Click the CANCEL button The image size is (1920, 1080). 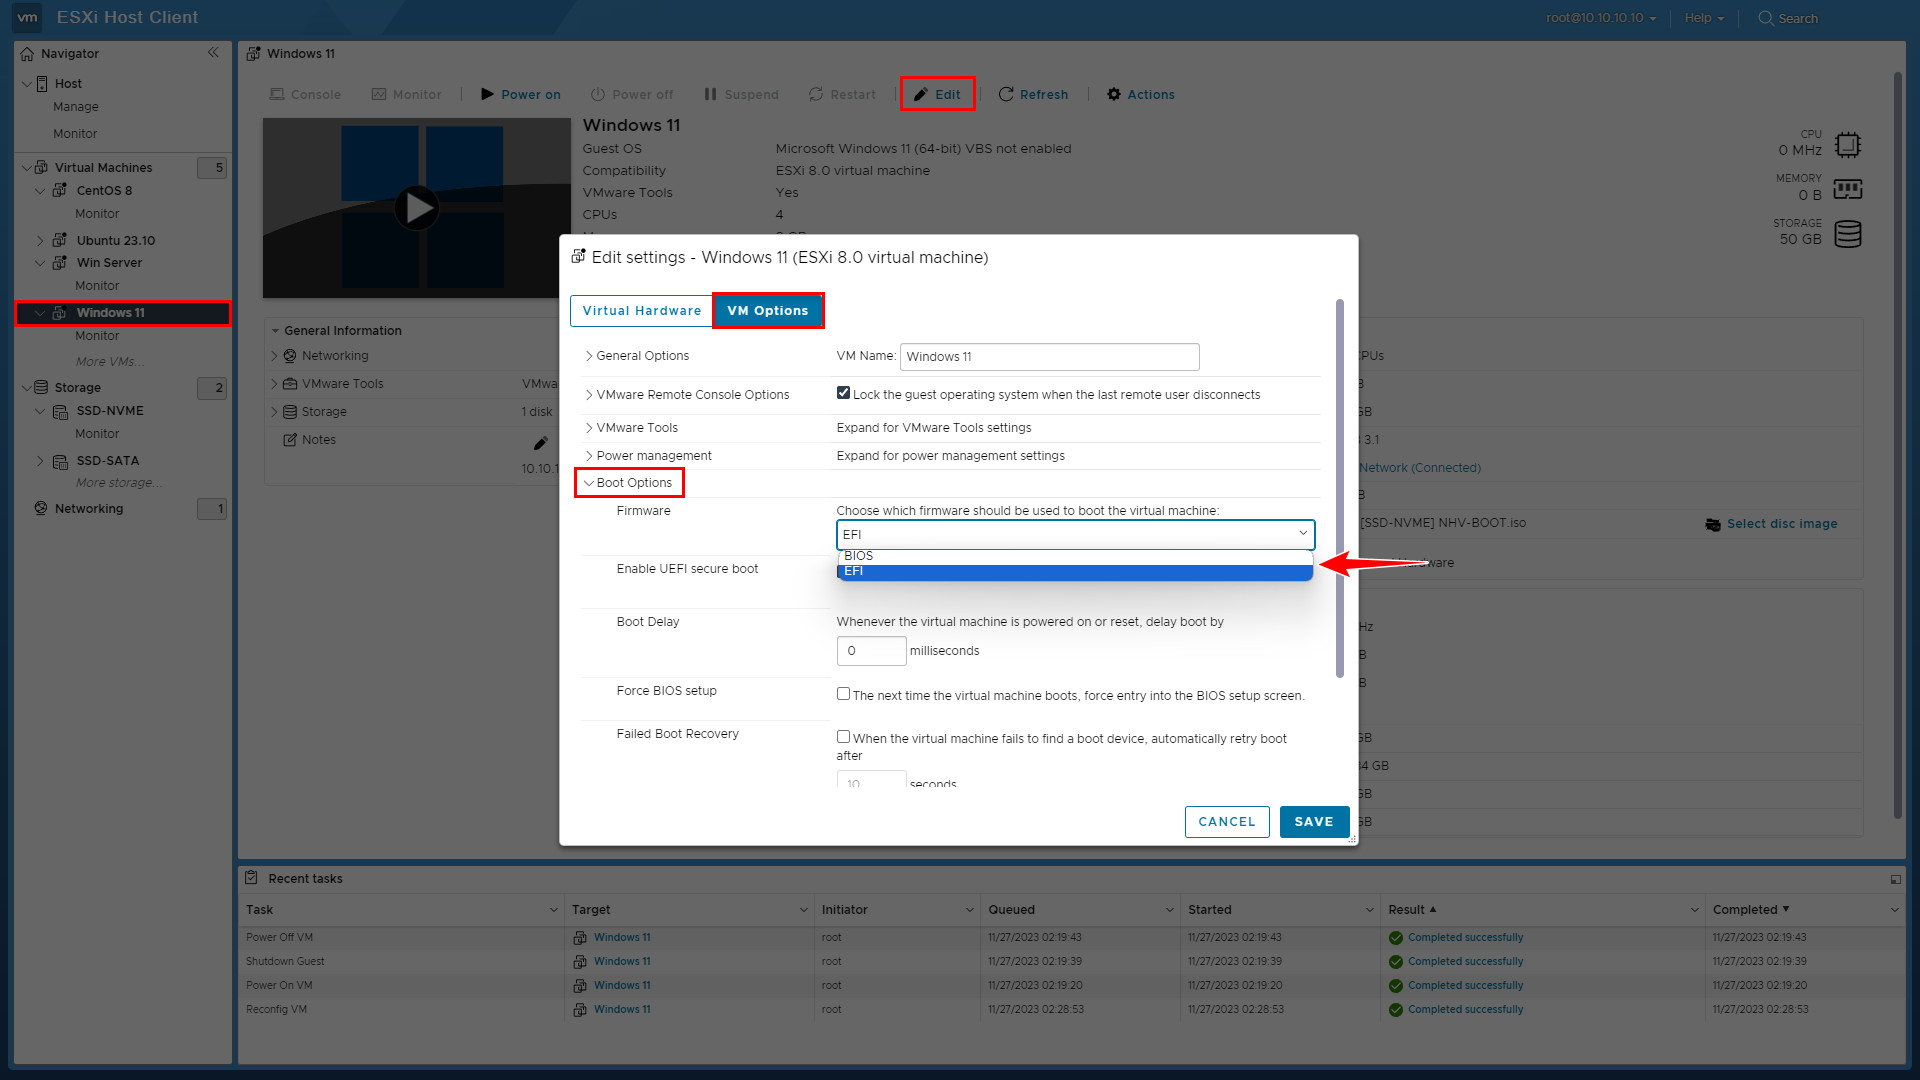pos(1226,822)
